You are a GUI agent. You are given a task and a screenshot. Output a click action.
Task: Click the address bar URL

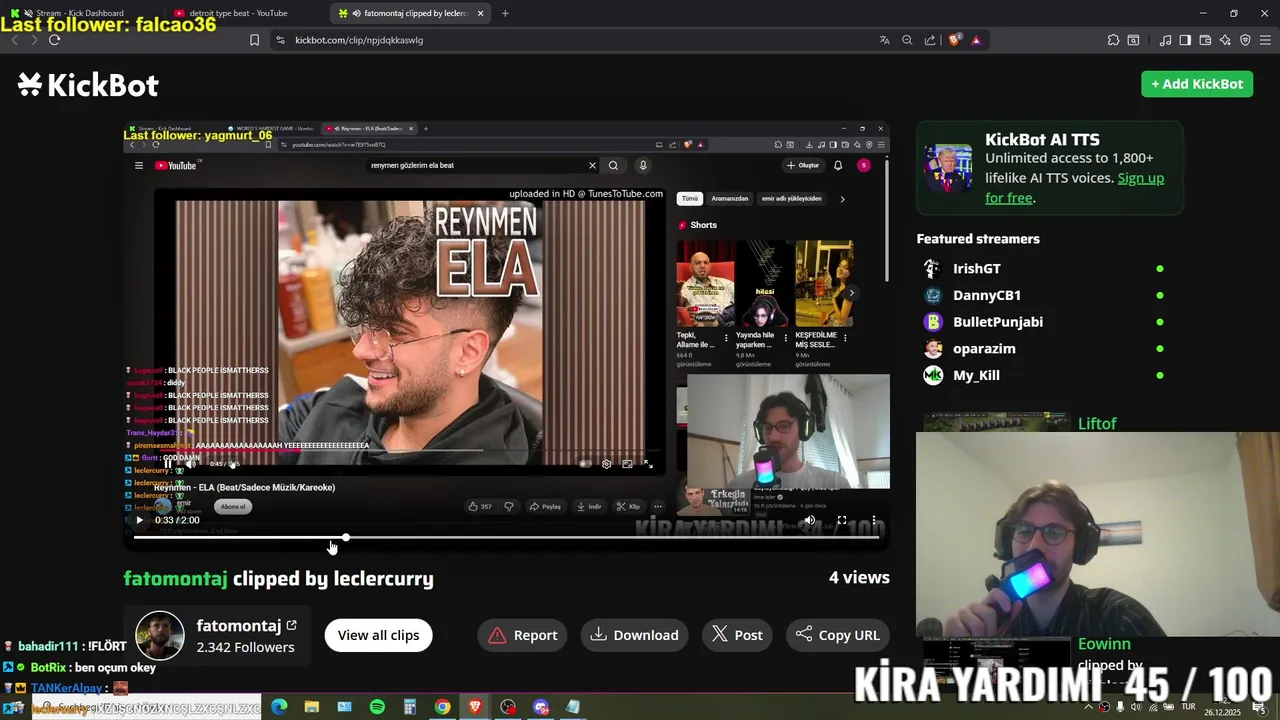(359, 40)
